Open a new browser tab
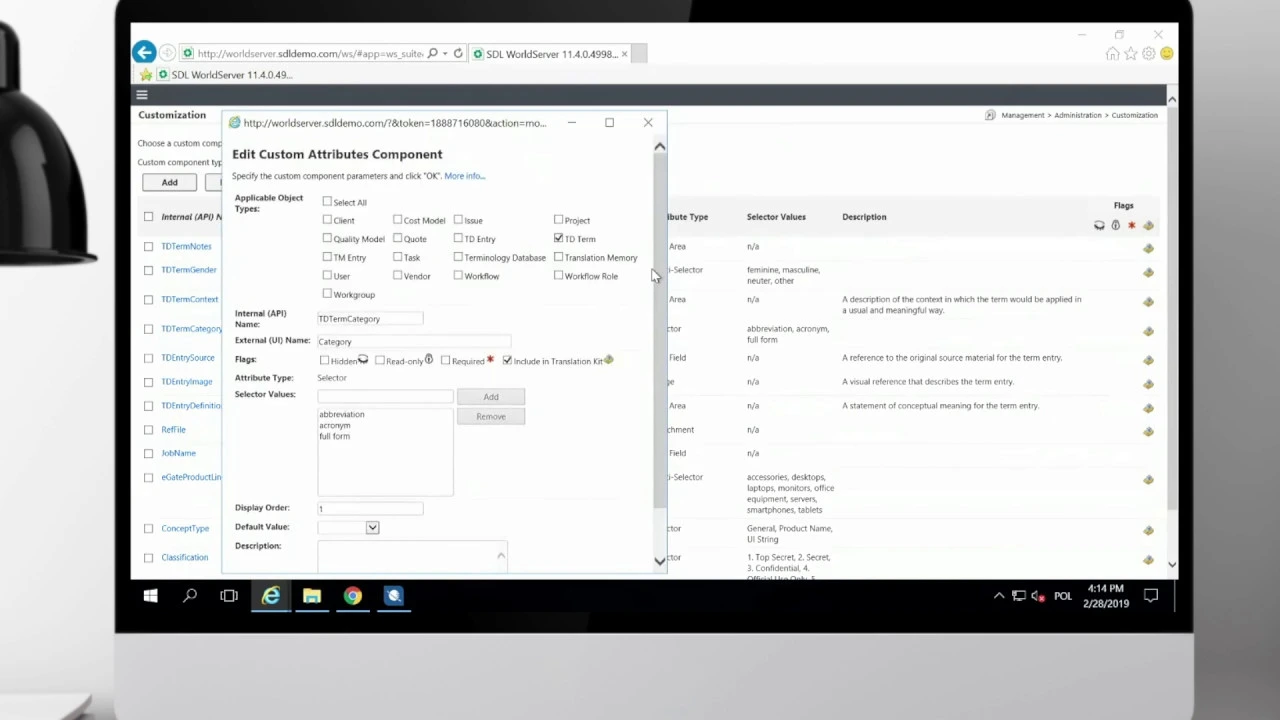The width and height of the screenshot is (1280, 720). point(640,54)
